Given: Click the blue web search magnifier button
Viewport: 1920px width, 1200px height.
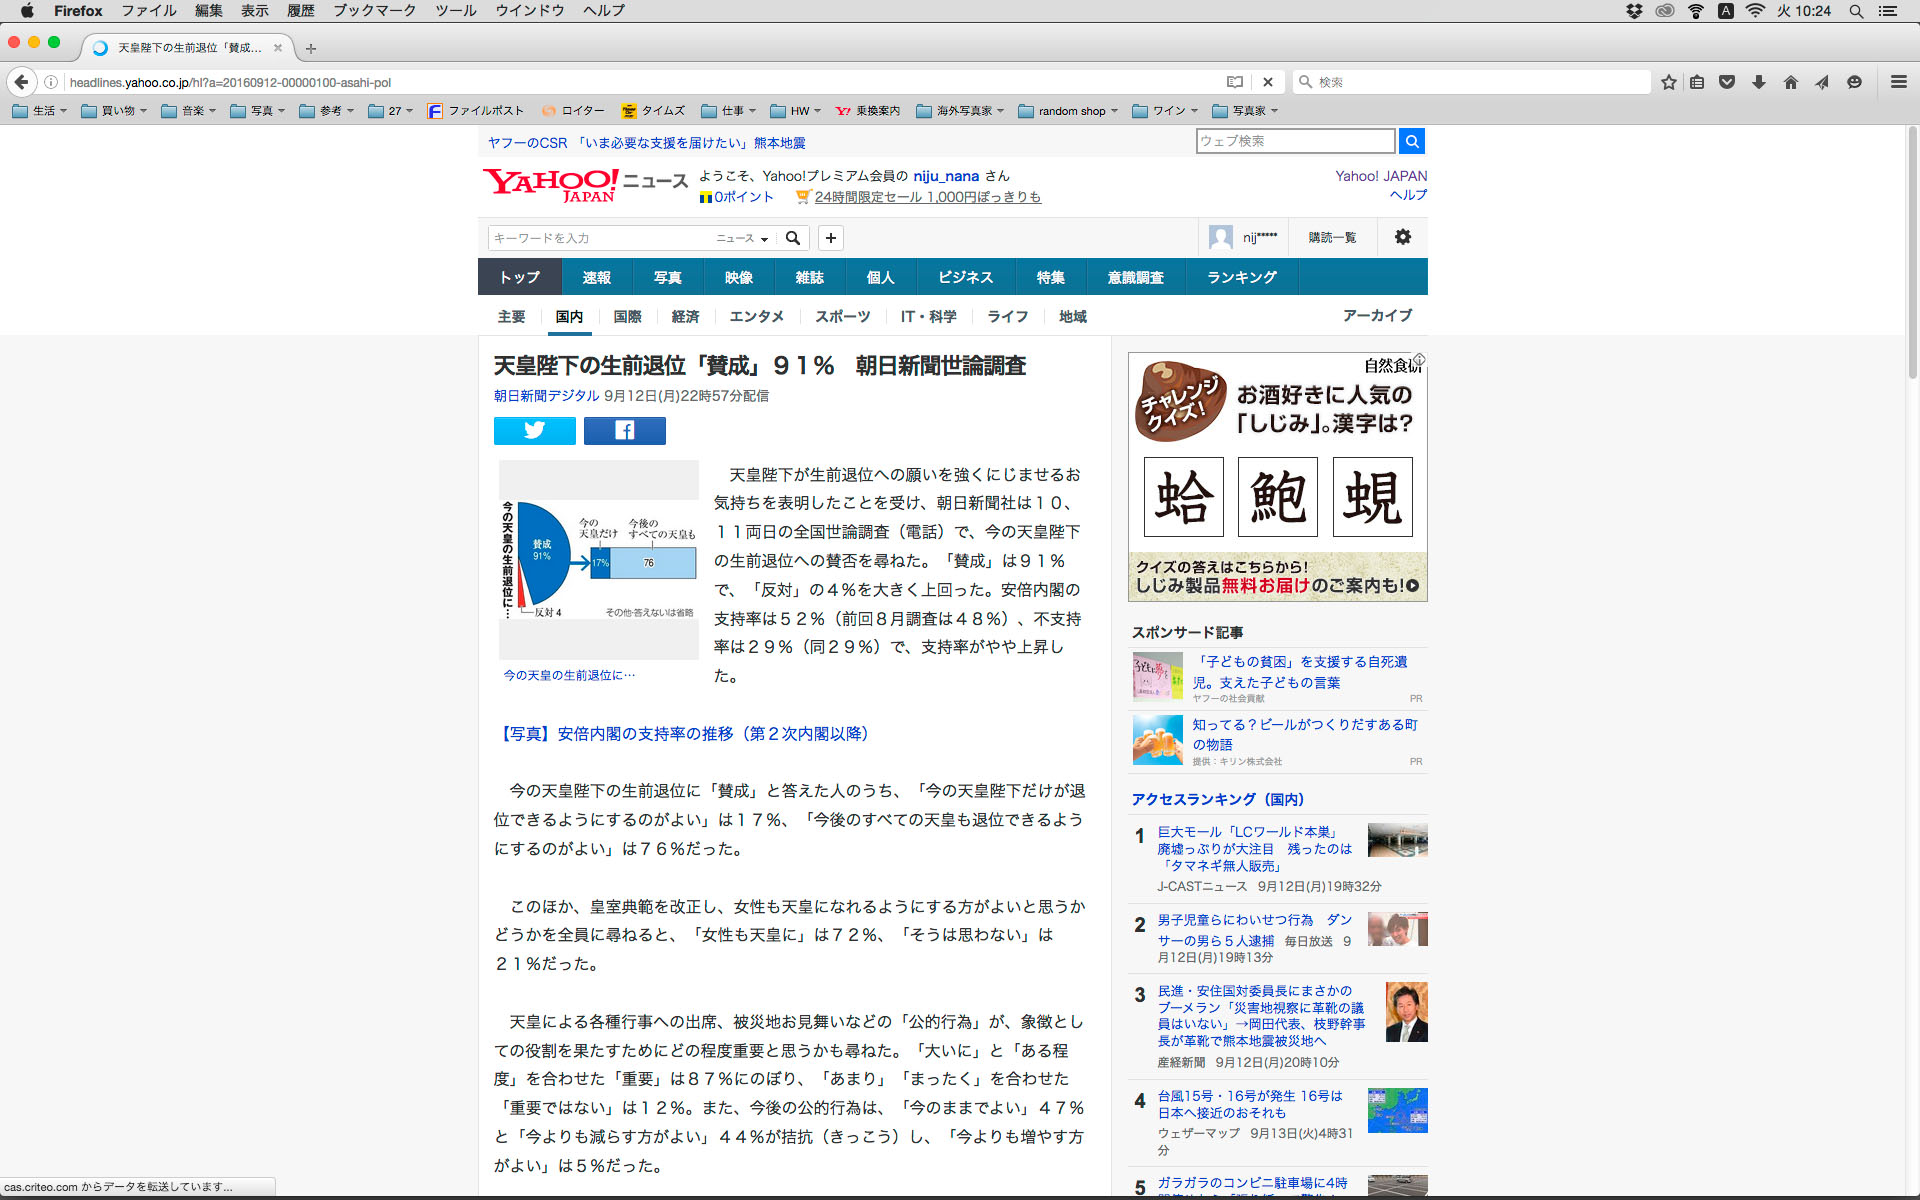Looking at the screenshot, I should point(1411,141).
